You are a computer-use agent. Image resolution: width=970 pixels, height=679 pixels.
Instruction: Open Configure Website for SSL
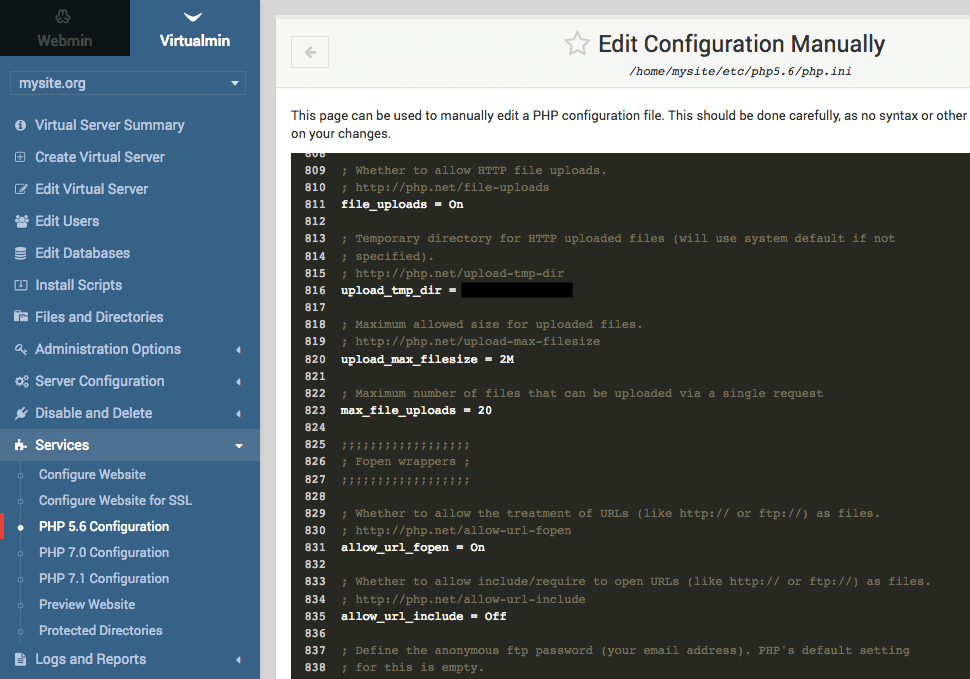click(115, 500)
